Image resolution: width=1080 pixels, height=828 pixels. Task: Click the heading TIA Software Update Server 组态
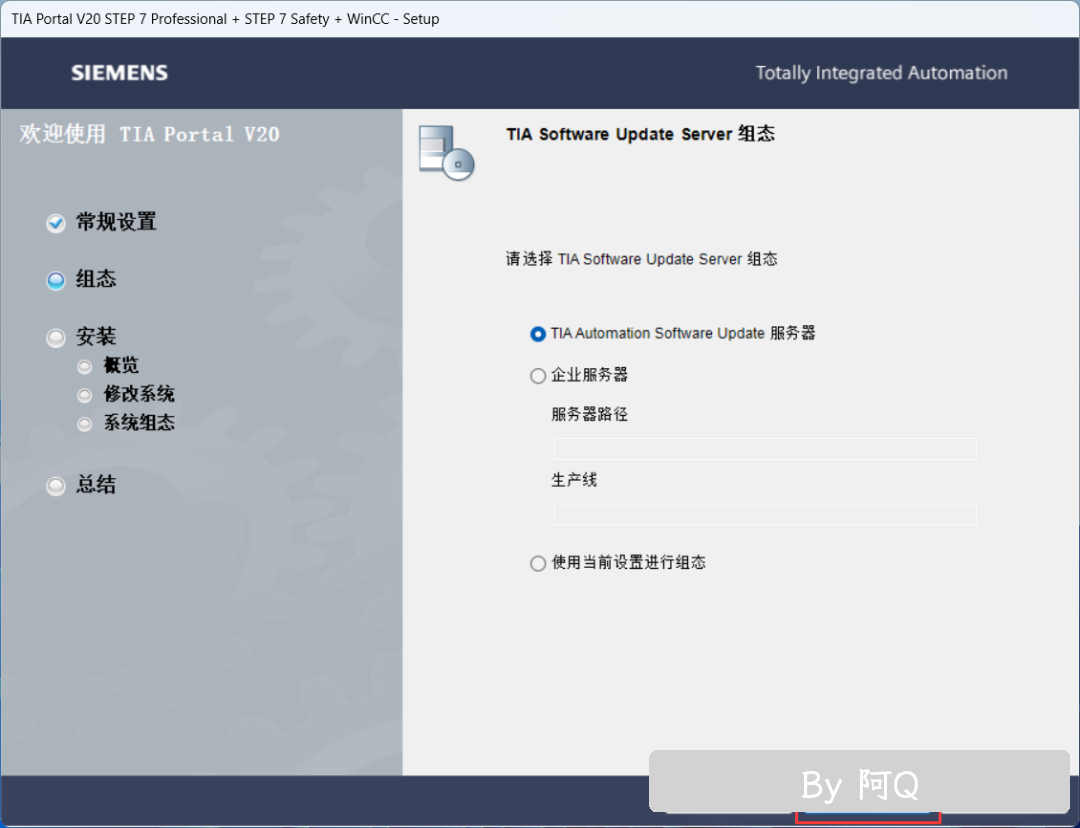pyautogui.click(x=641, y=134)
